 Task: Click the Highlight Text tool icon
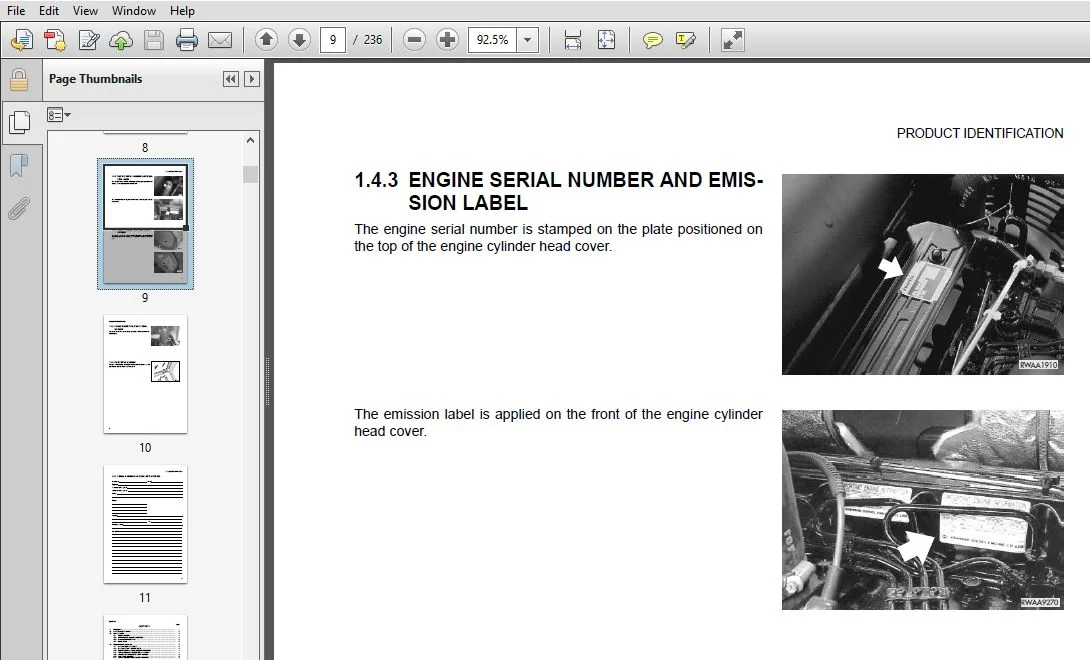[x=685, y=40]
